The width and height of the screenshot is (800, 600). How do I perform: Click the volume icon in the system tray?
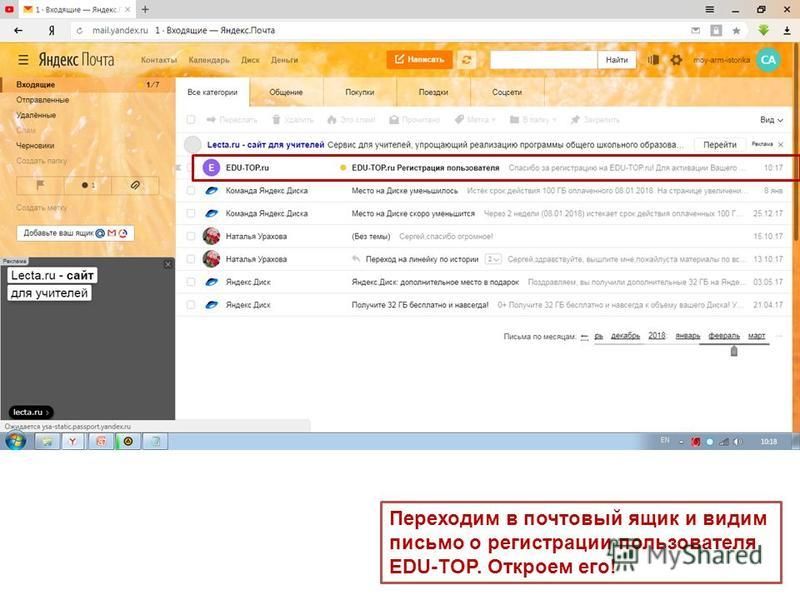point(738,441)
